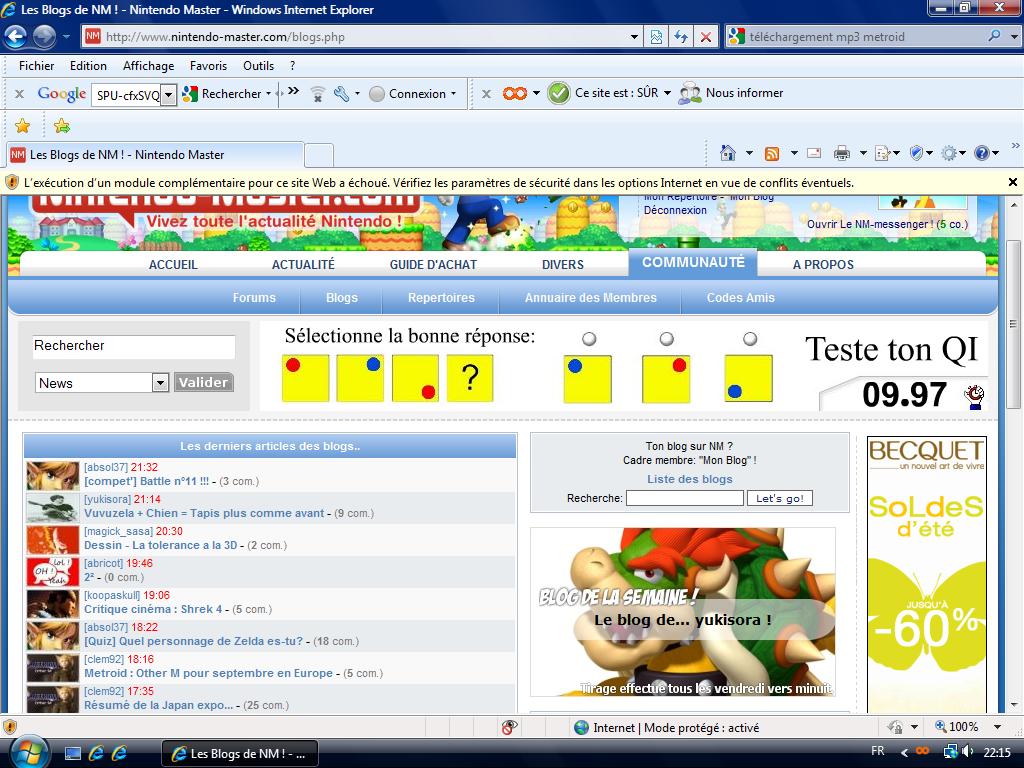Image resolution: width=1024 pixels, height=768 pixels.
Task: Select the second answer radio button
Action: (x=666, y=339)
